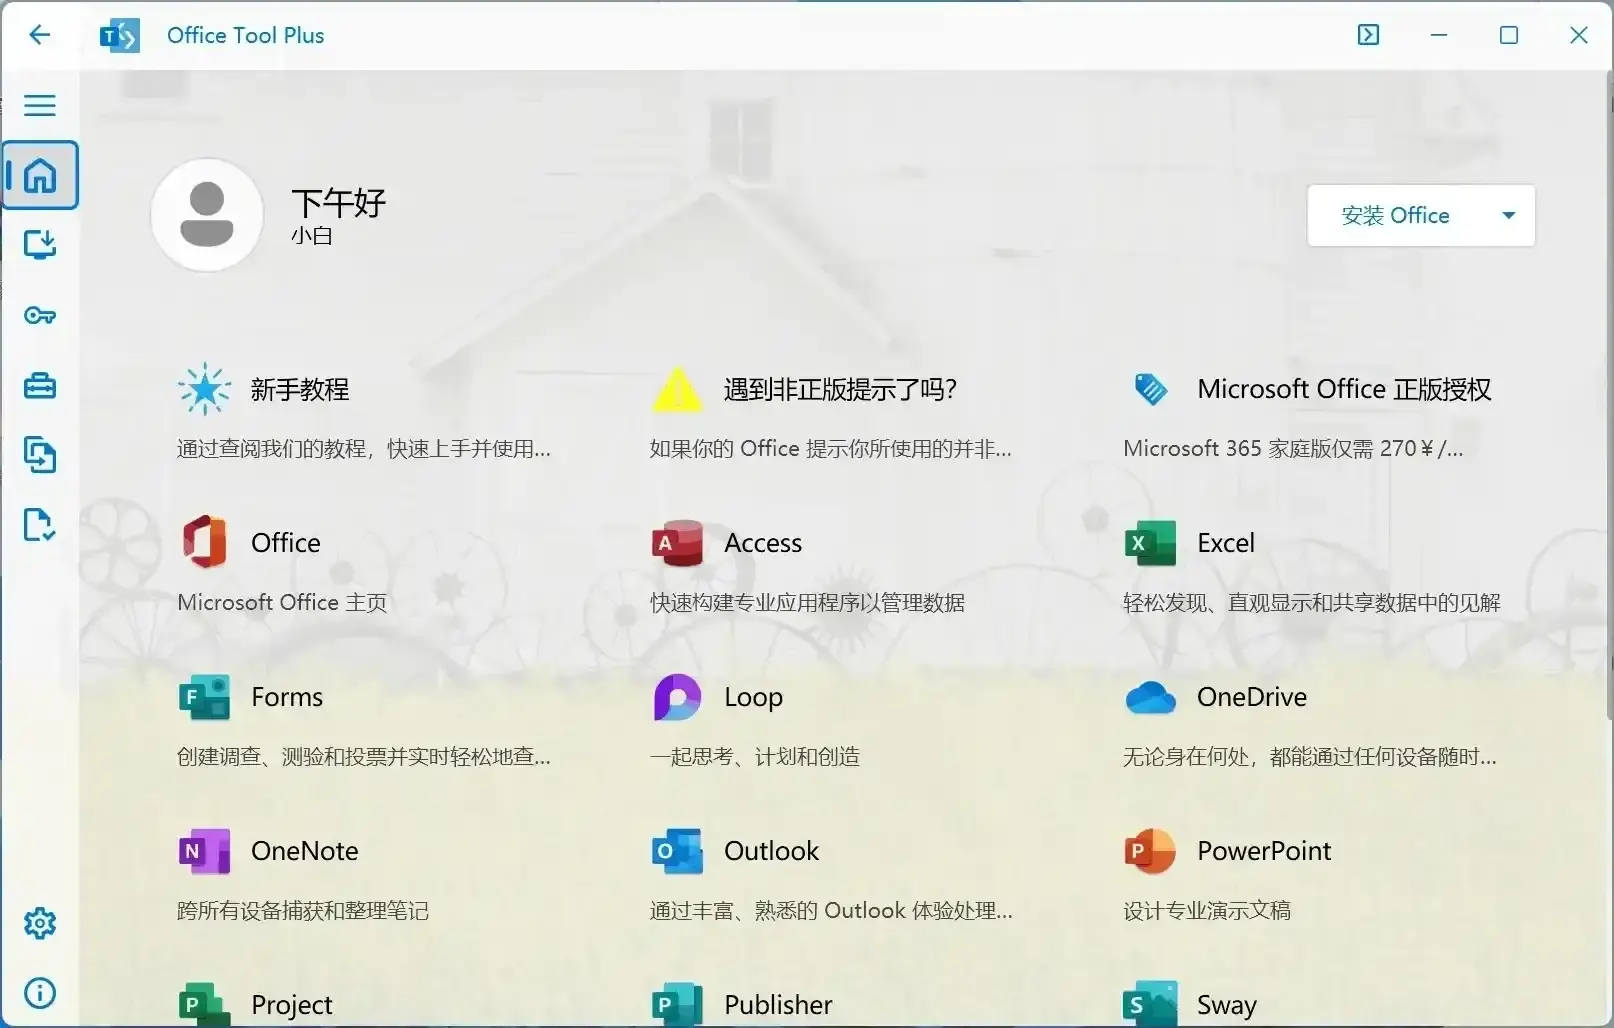
Task: Click the 安装 Office button
Action: click(x=1395, y=215)
